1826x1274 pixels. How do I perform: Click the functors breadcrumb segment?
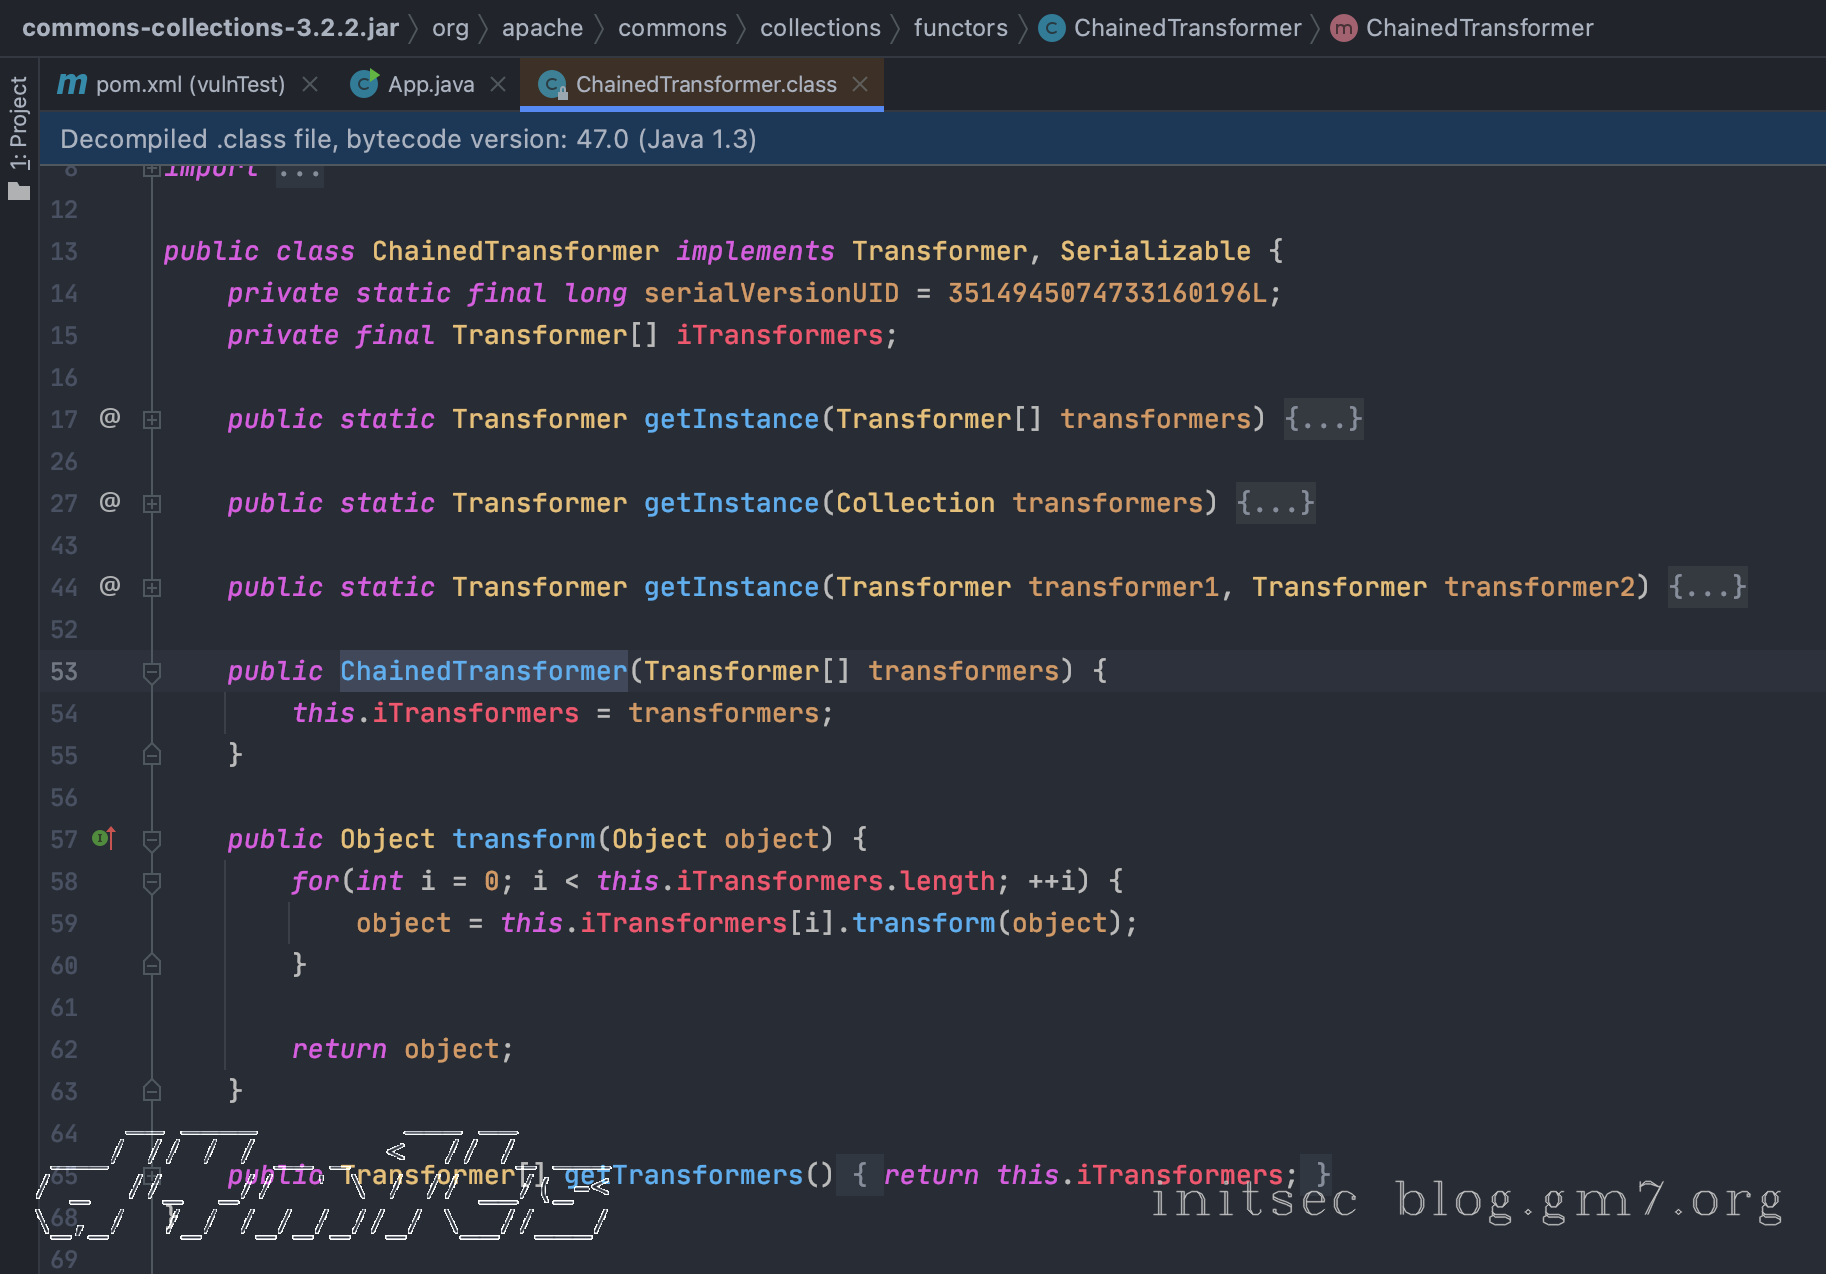click(x=960, y=28)
